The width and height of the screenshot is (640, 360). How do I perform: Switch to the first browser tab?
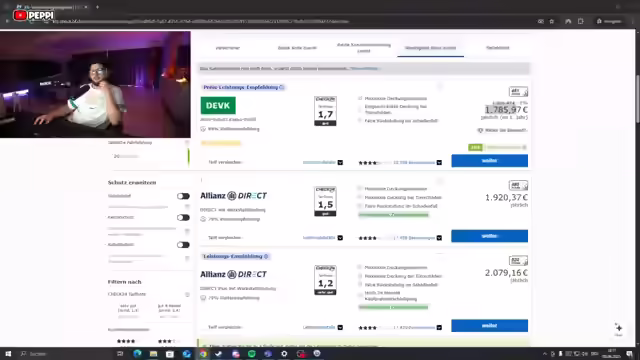[51, 7]
